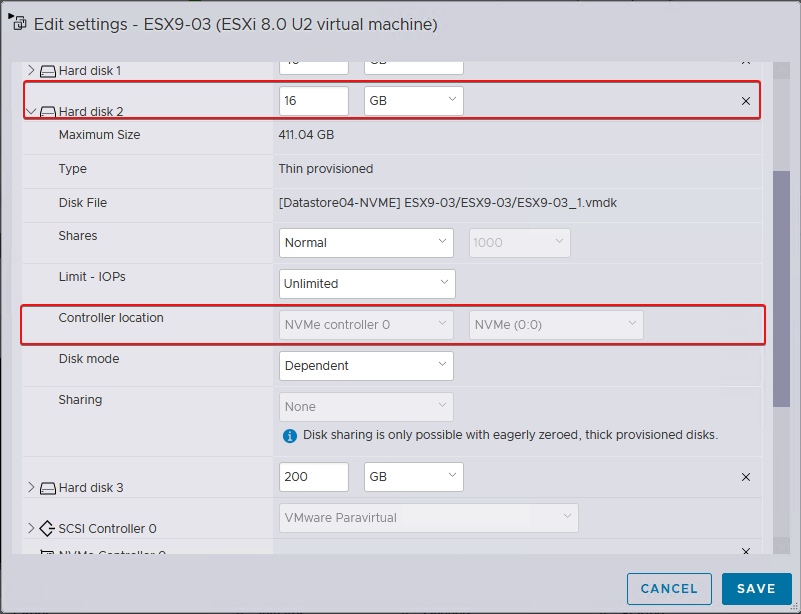801x614 pixels.
Task: Open the Limit - IOPs Unlimited dropdown
Action: click(366, 283)
